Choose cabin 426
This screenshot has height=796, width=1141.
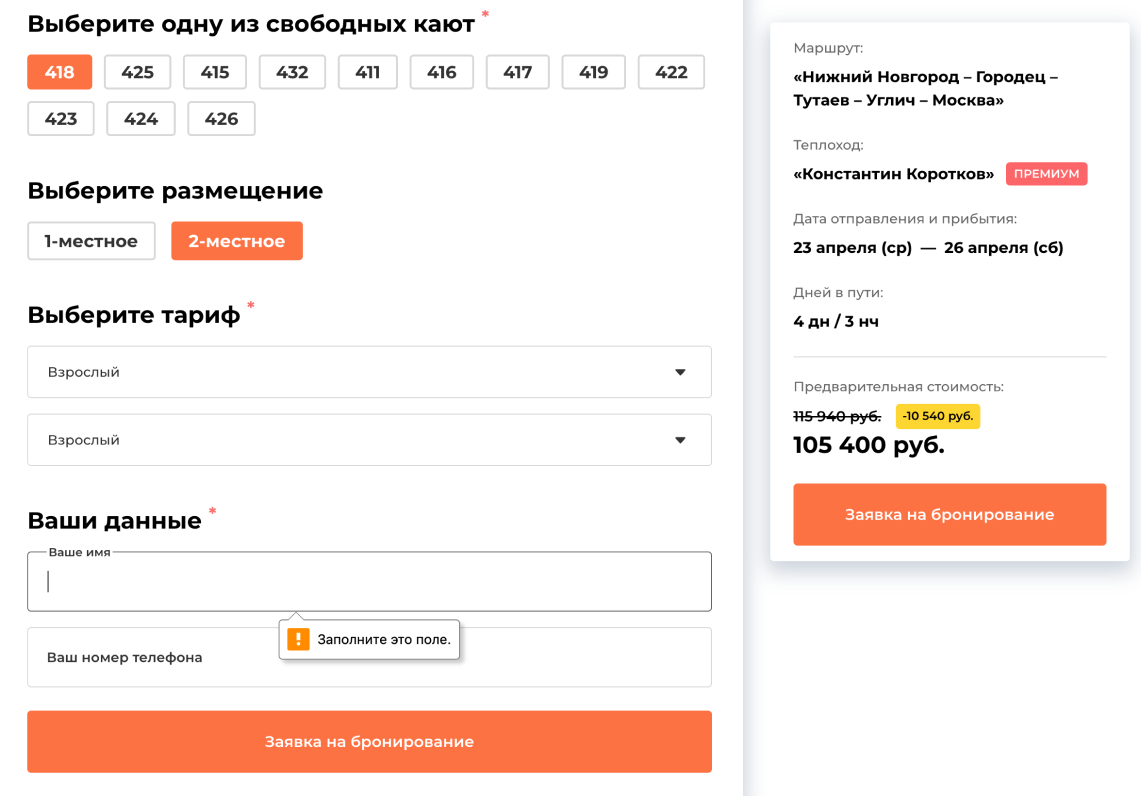tap(221, 119)
